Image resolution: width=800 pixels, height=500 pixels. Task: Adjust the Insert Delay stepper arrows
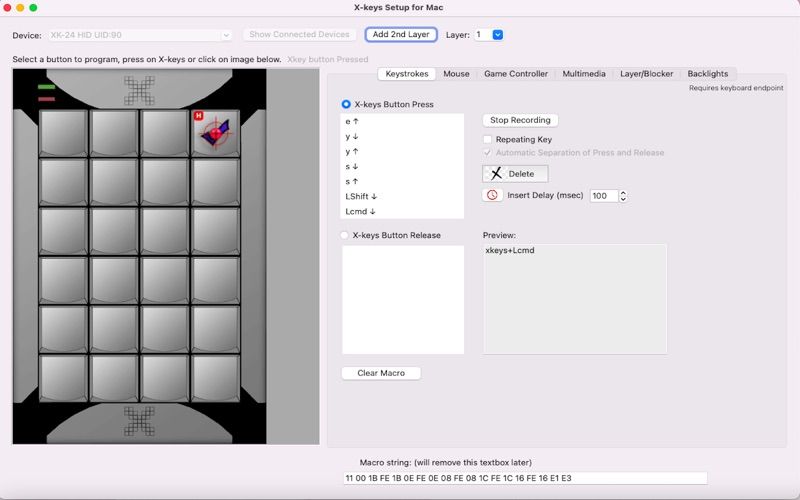(x=623, y=196)
